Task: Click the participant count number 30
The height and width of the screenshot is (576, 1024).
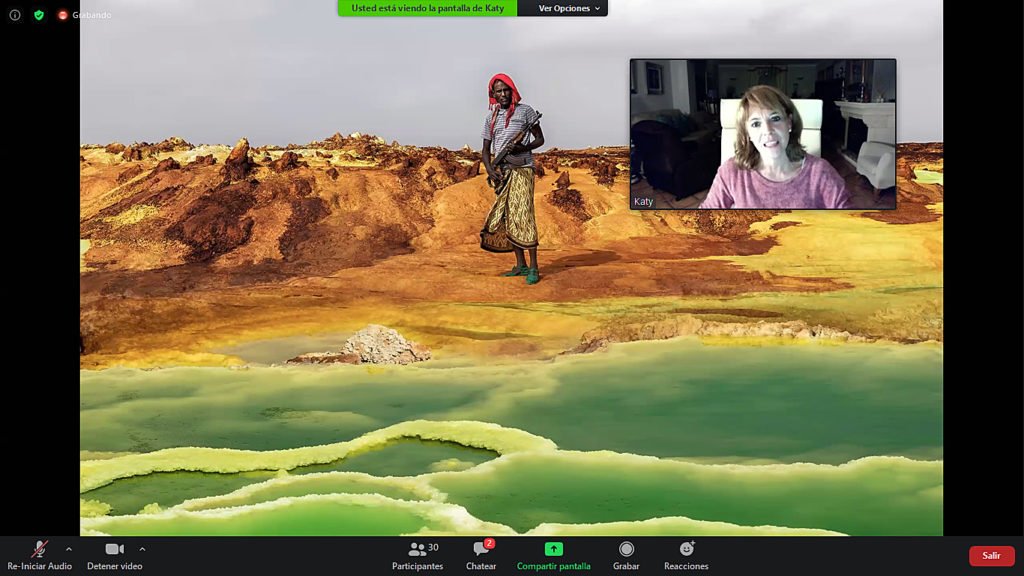Action: coord(433,547)
